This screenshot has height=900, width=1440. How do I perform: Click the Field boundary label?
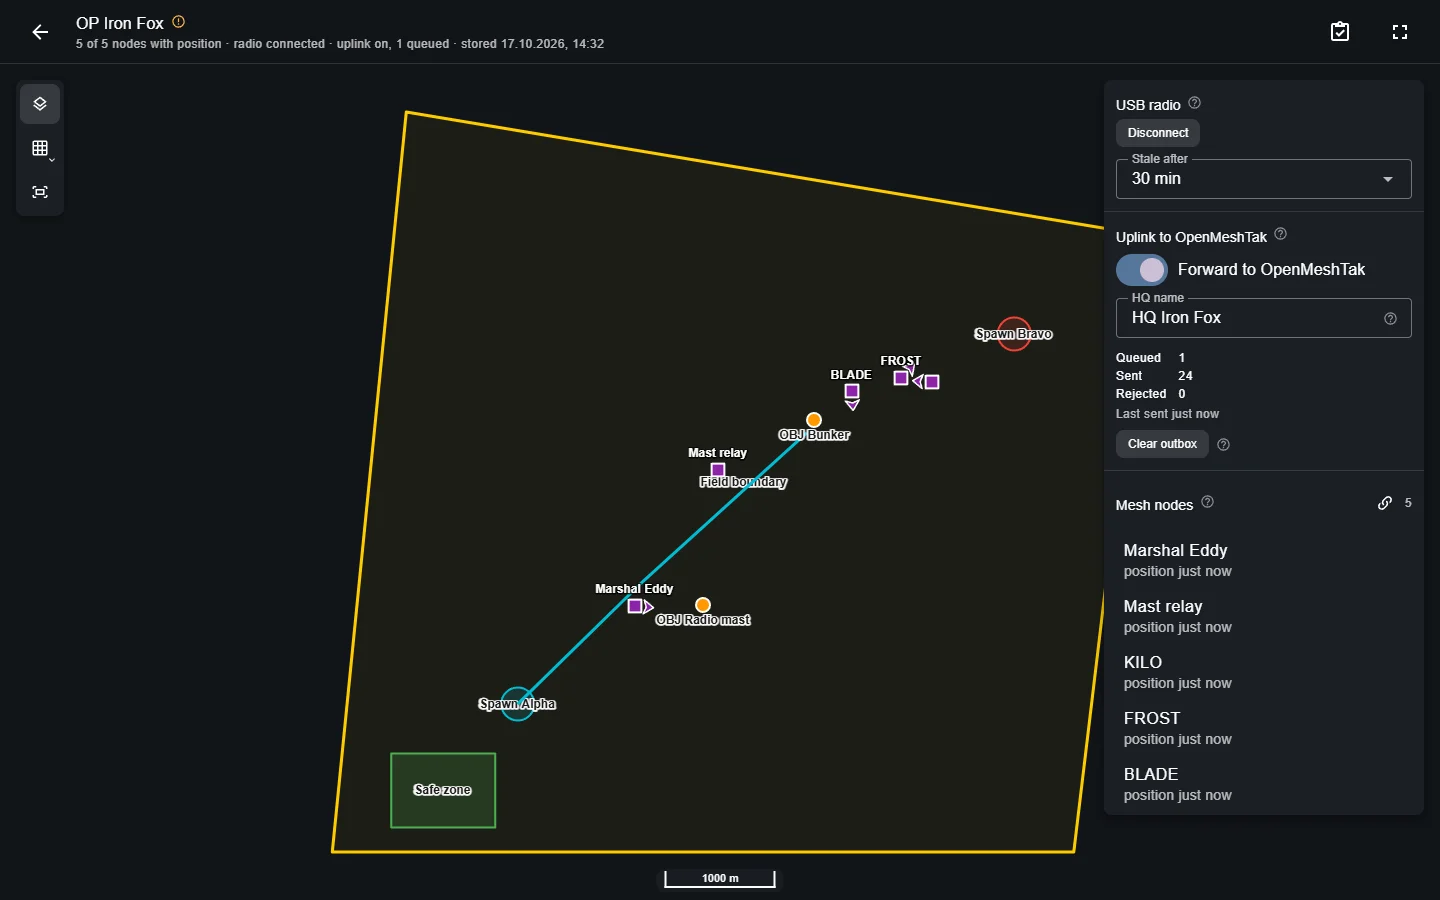coord(743,482)
